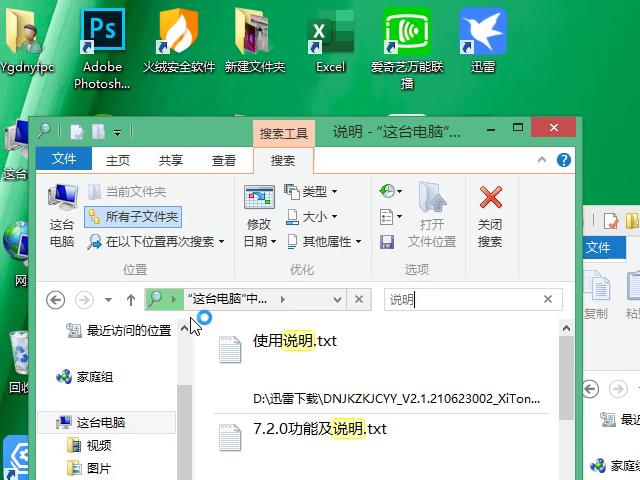
Task: Expand the address bar history dropdown
Action: coord(337,300)
